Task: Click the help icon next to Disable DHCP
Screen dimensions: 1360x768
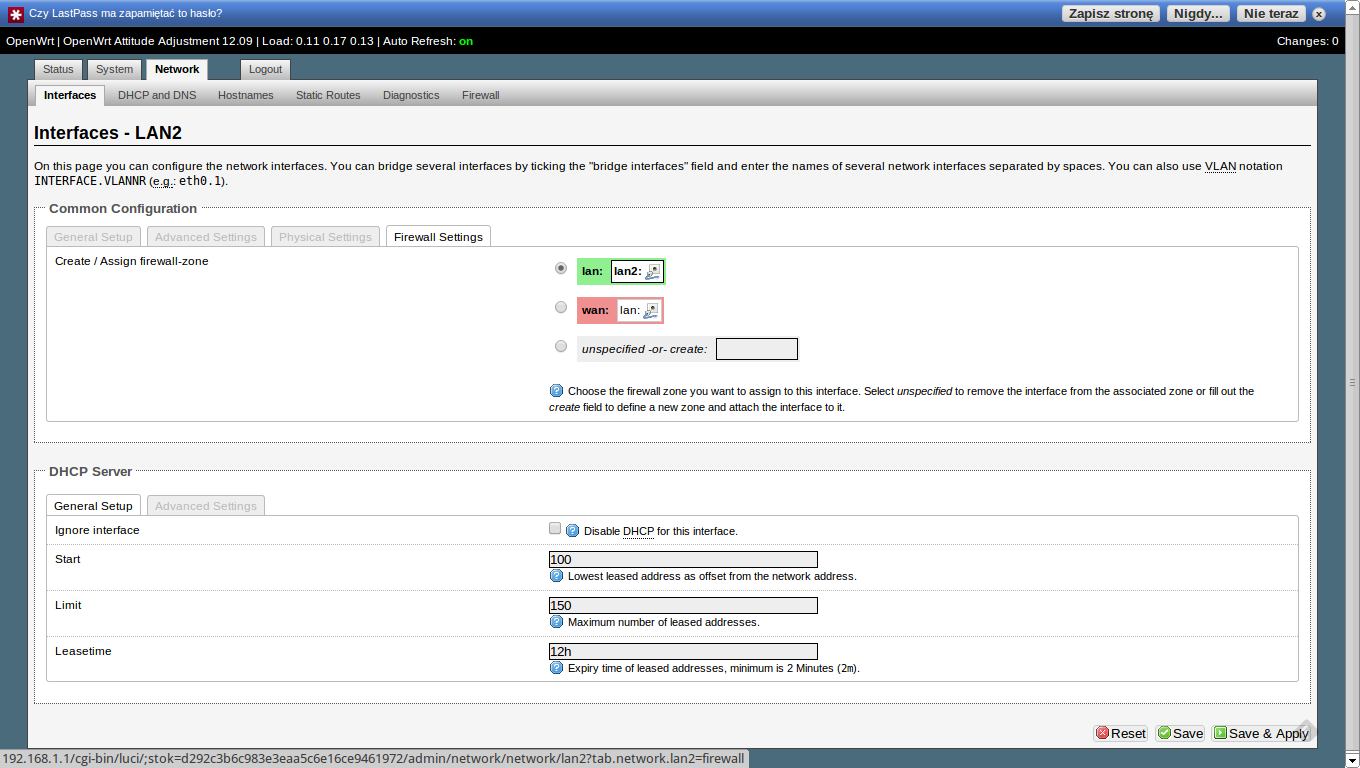Action: (x=573, y=531)
